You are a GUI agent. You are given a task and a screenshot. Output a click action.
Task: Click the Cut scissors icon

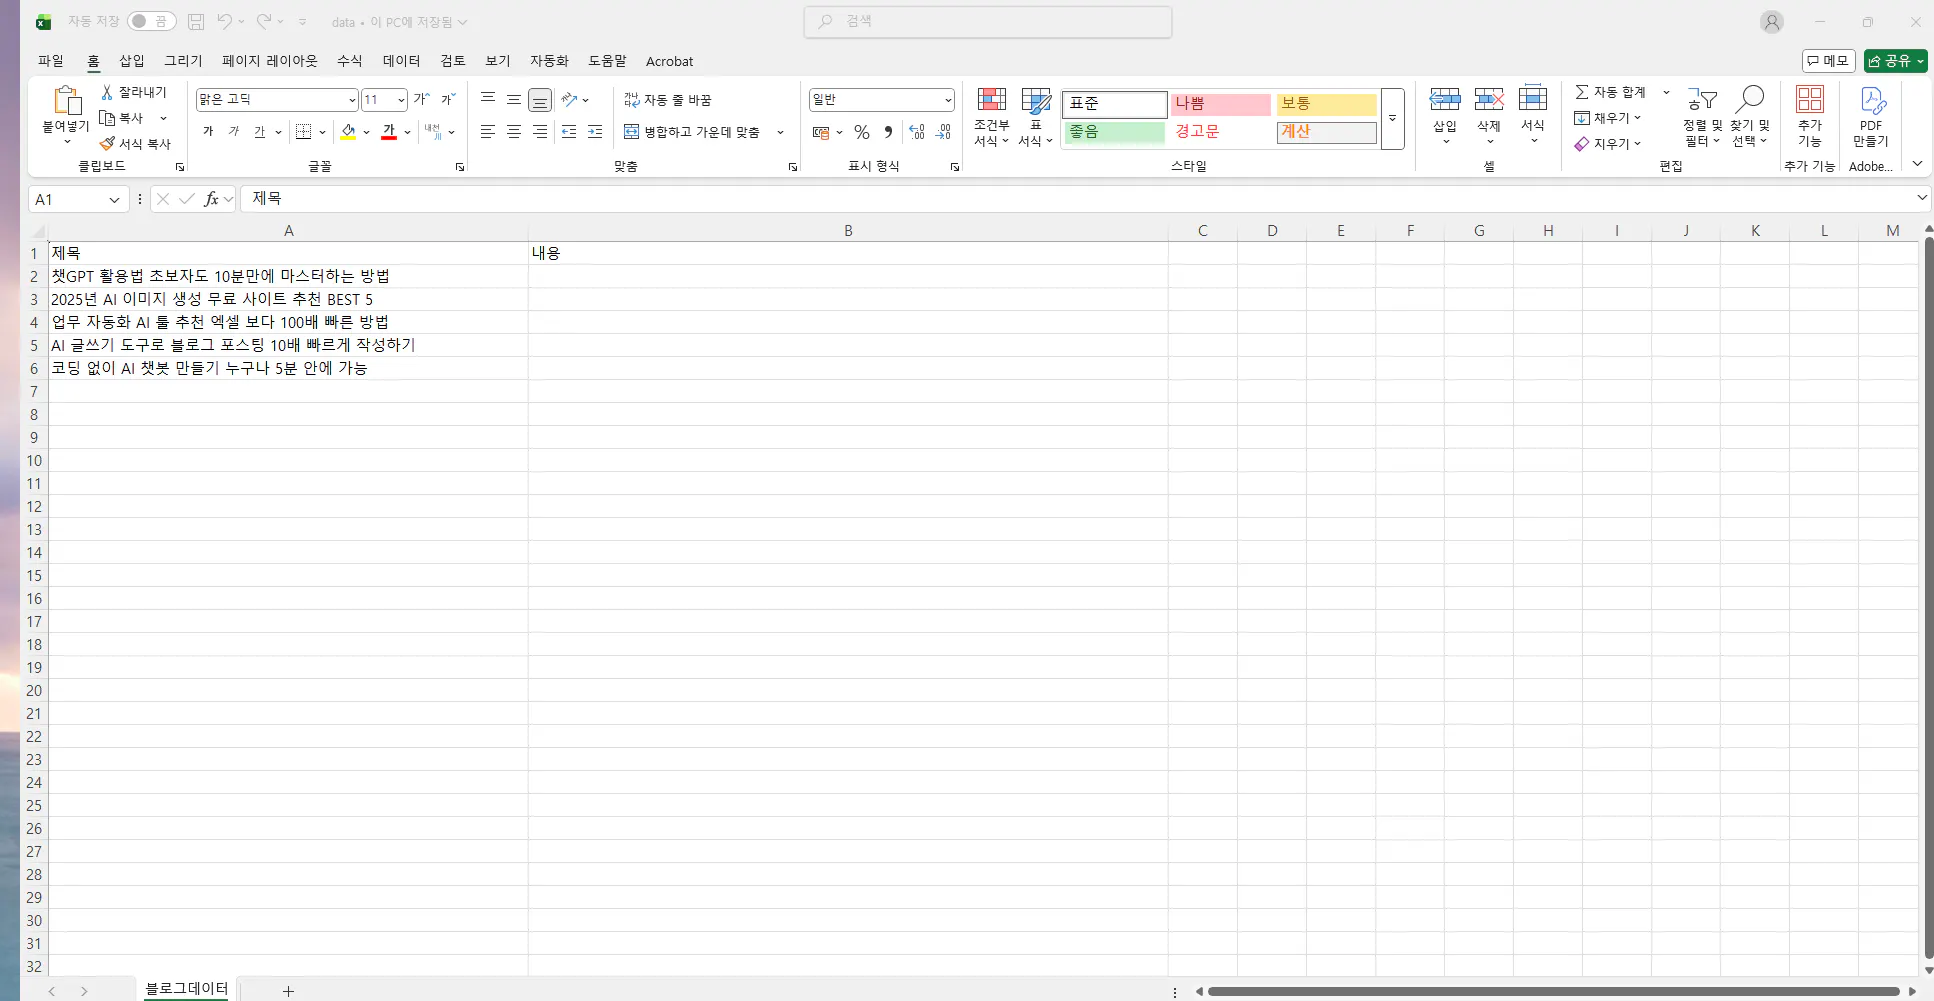pyautogui.click(x=107, y=92)
